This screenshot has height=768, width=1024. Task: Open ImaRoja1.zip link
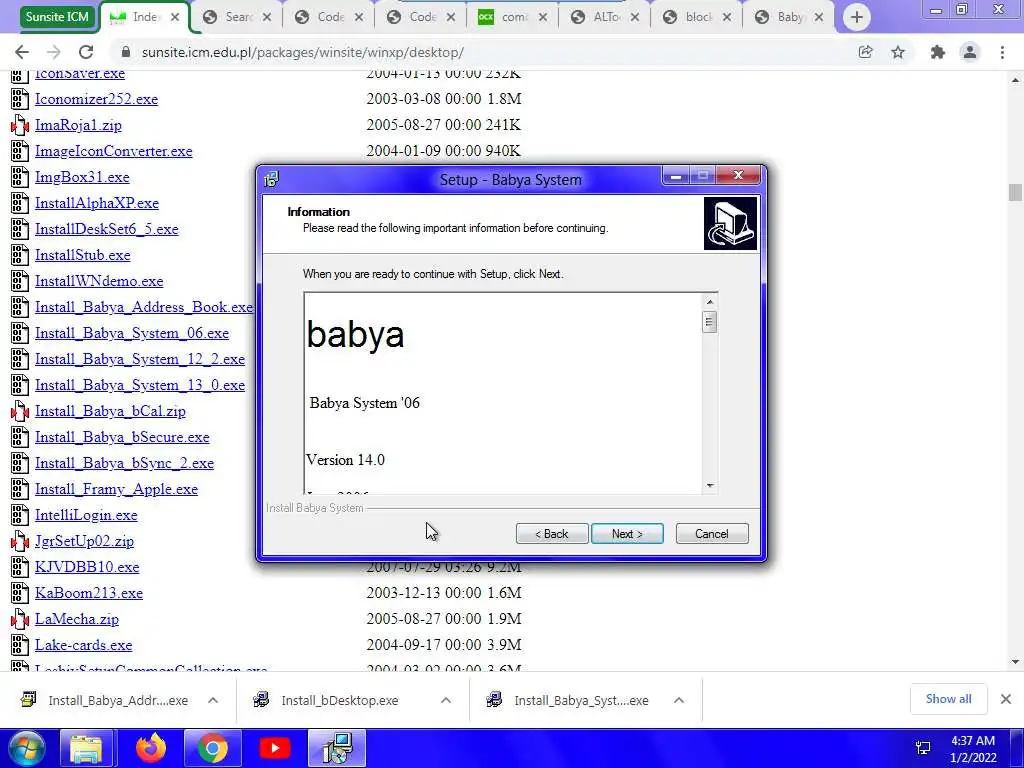[78, 125]
